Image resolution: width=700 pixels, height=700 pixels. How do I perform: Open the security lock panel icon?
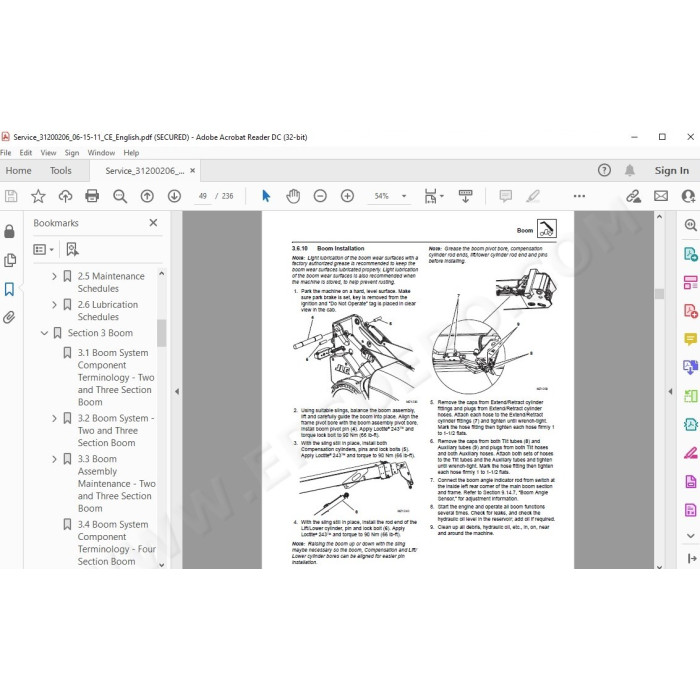[x=9, y=231]
